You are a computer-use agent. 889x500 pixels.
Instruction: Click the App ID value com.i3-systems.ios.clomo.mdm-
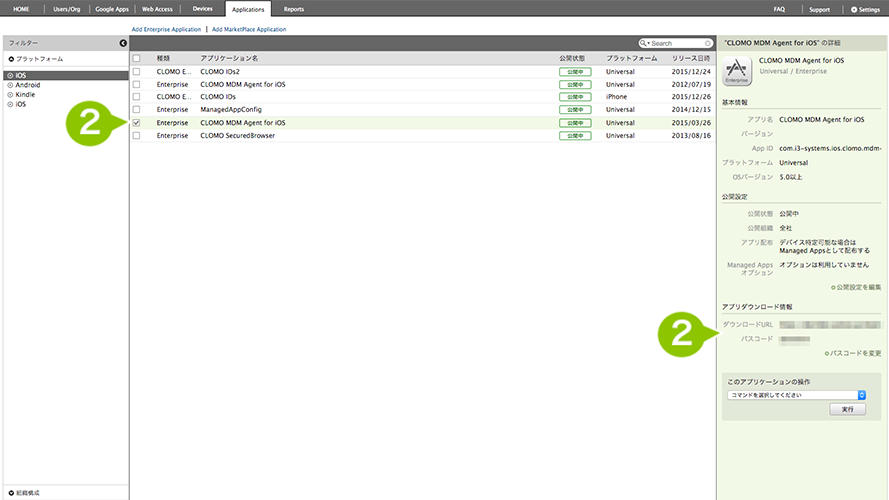point(831,149)
